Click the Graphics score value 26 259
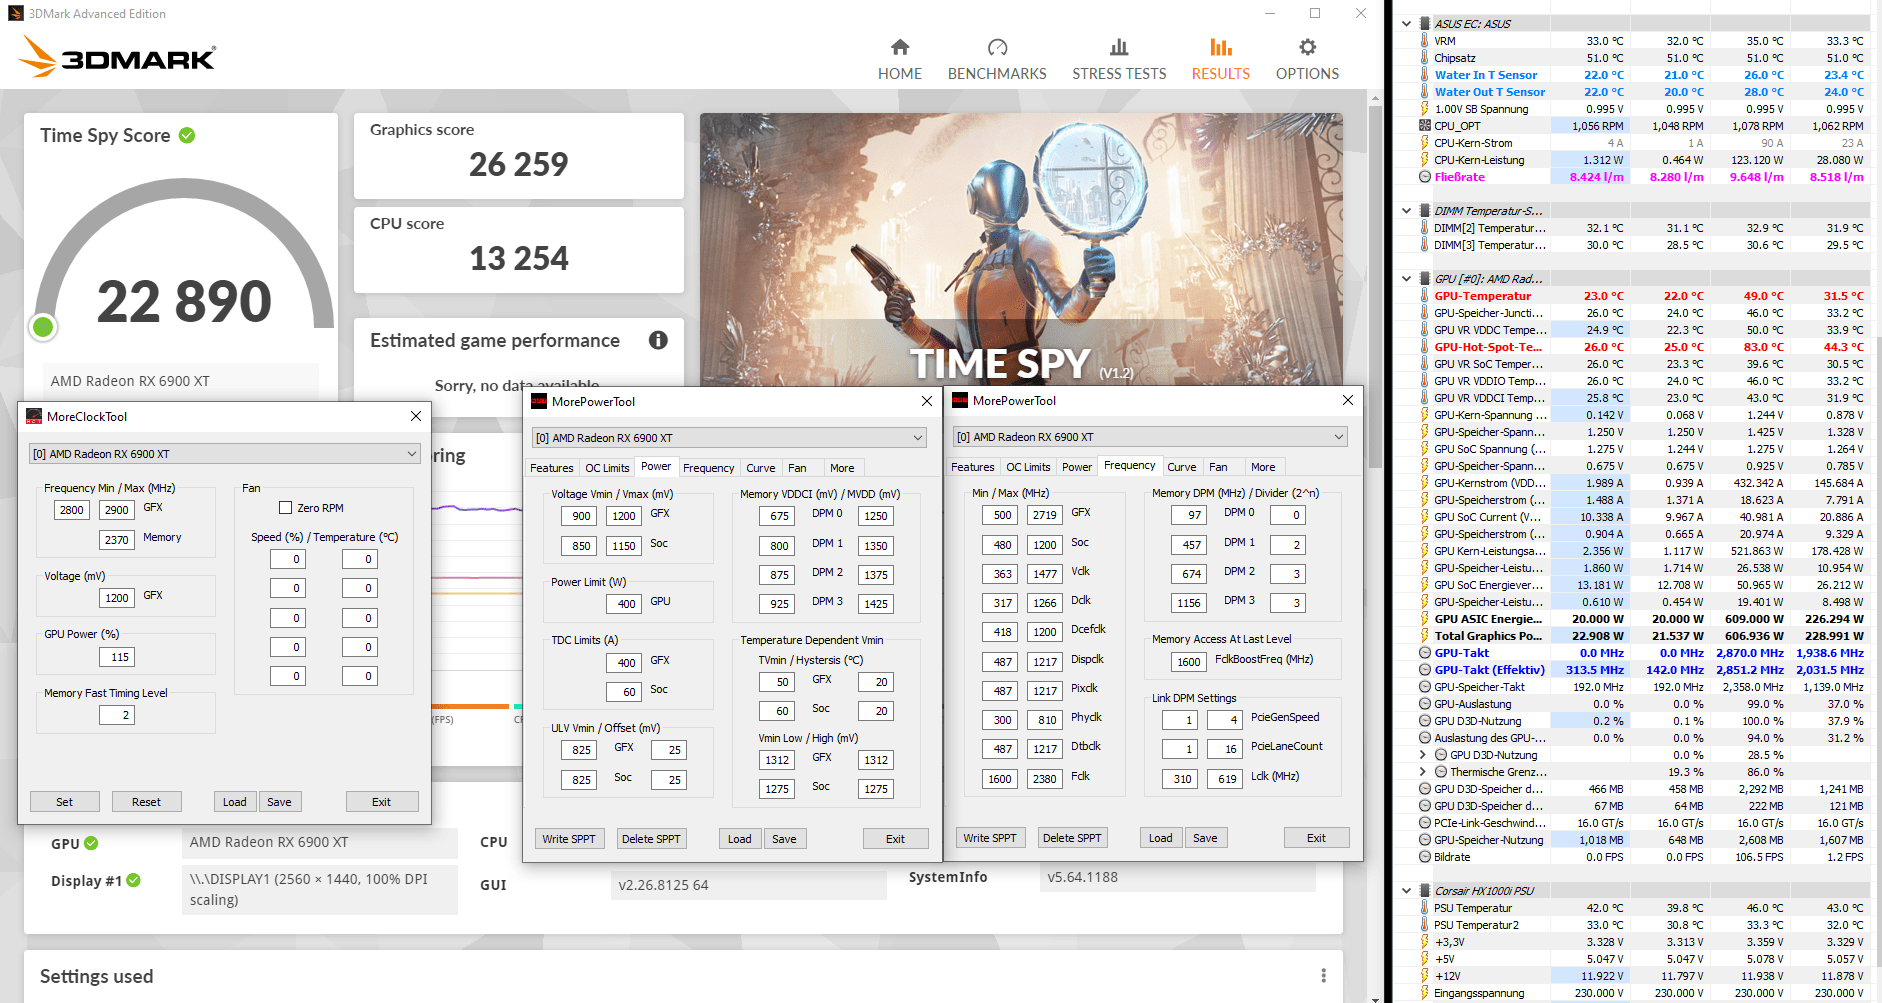The image size is (1882, 1003). [x=519, y=164]
